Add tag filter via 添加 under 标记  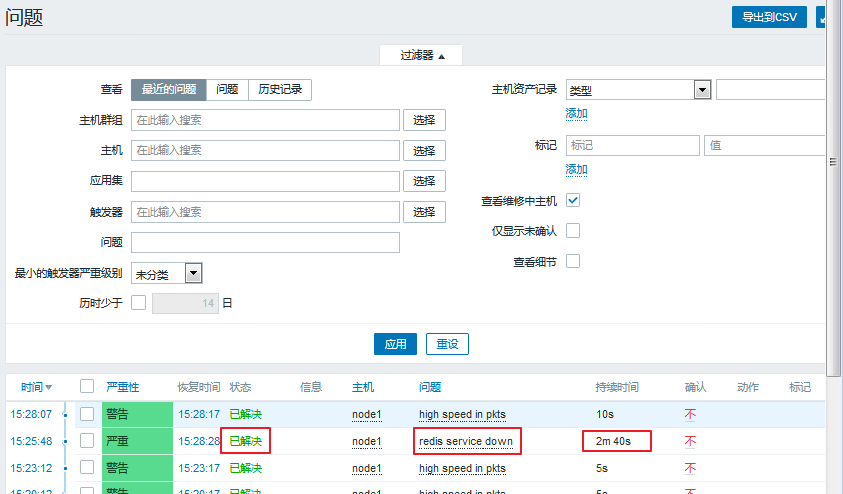click(x=576, y=170)
